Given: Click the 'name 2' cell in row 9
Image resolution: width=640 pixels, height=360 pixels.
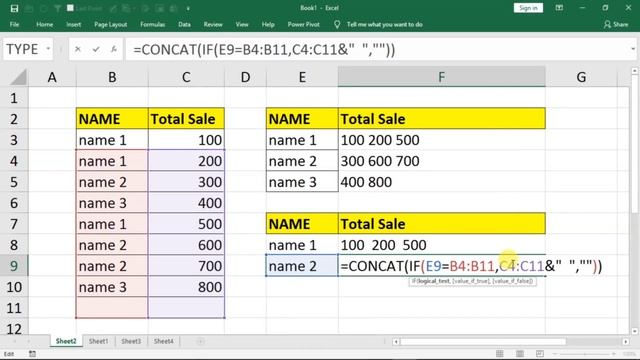Looking at the screenshot, I should click(302, 266).
